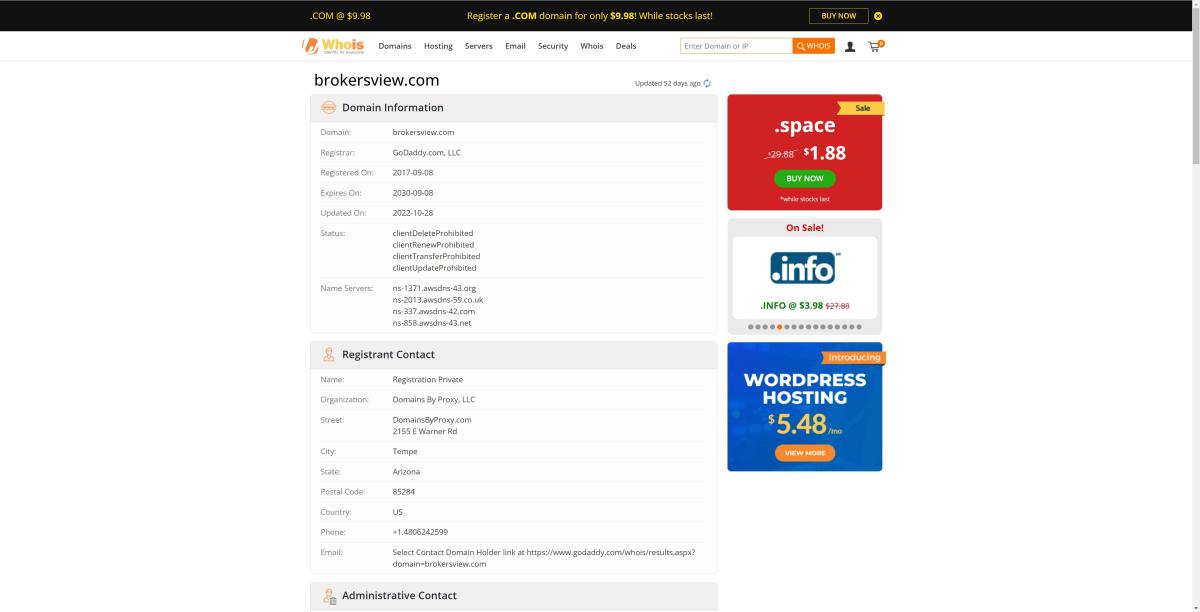Click the magnifier WHOIS search button
This screenshot has height=612, width=1200.
pos(812,45)
